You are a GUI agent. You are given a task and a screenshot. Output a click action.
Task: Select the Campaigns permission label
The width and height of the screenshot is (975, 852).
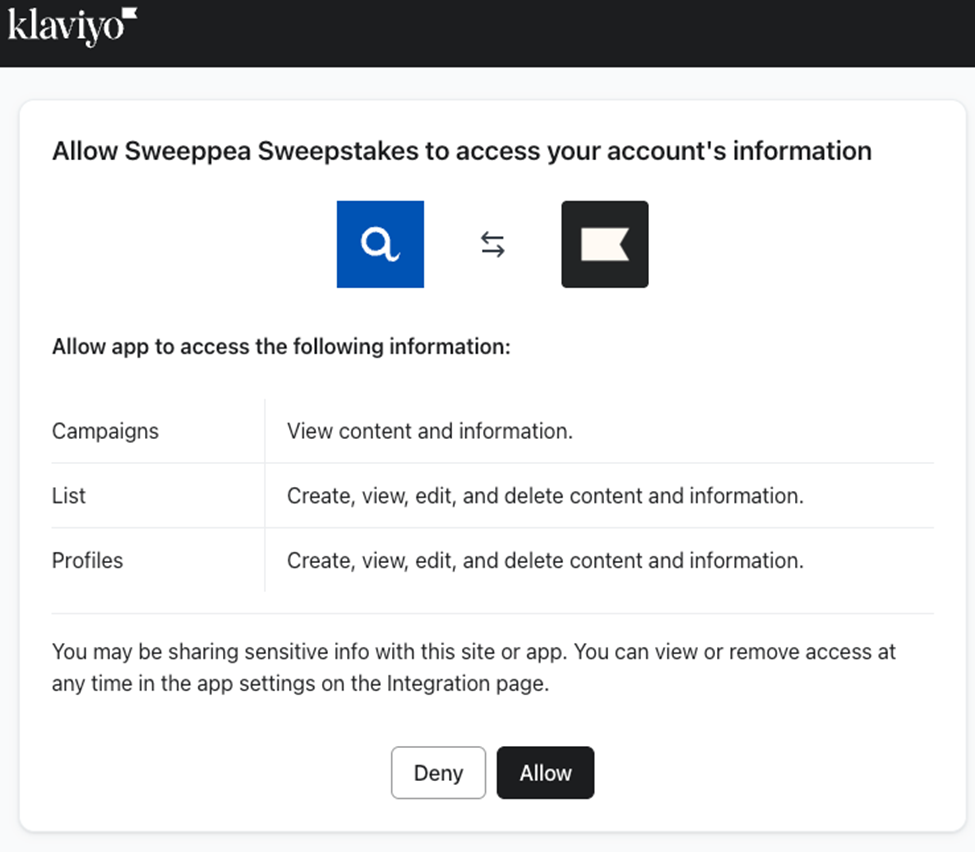tap(105, 431)
